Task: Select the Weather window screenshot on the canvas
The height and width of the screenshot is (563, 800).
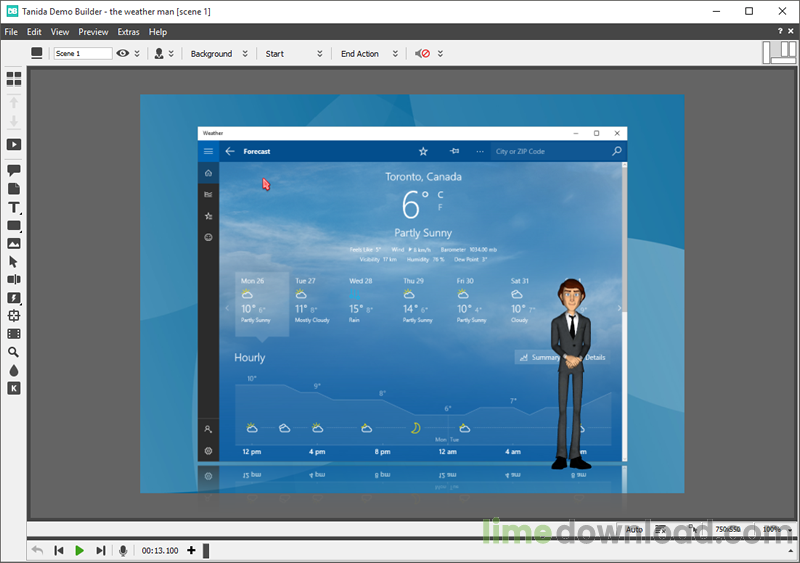Action: pyautogui.click(x=412, y=293)
